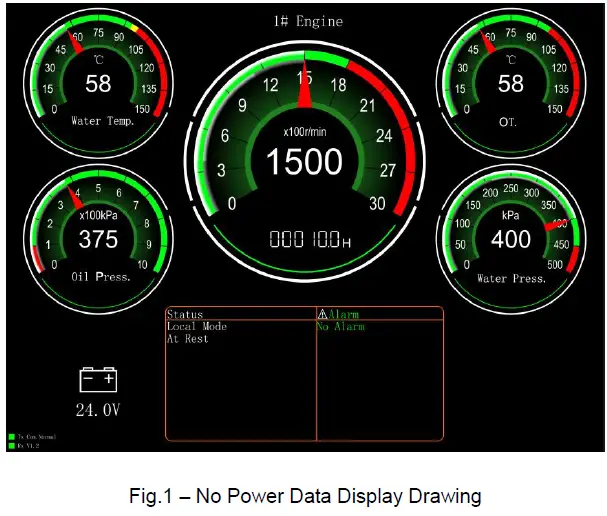
Task: Click the 9 mark on the engine speed gauge
Action: (x=242, y=105)
